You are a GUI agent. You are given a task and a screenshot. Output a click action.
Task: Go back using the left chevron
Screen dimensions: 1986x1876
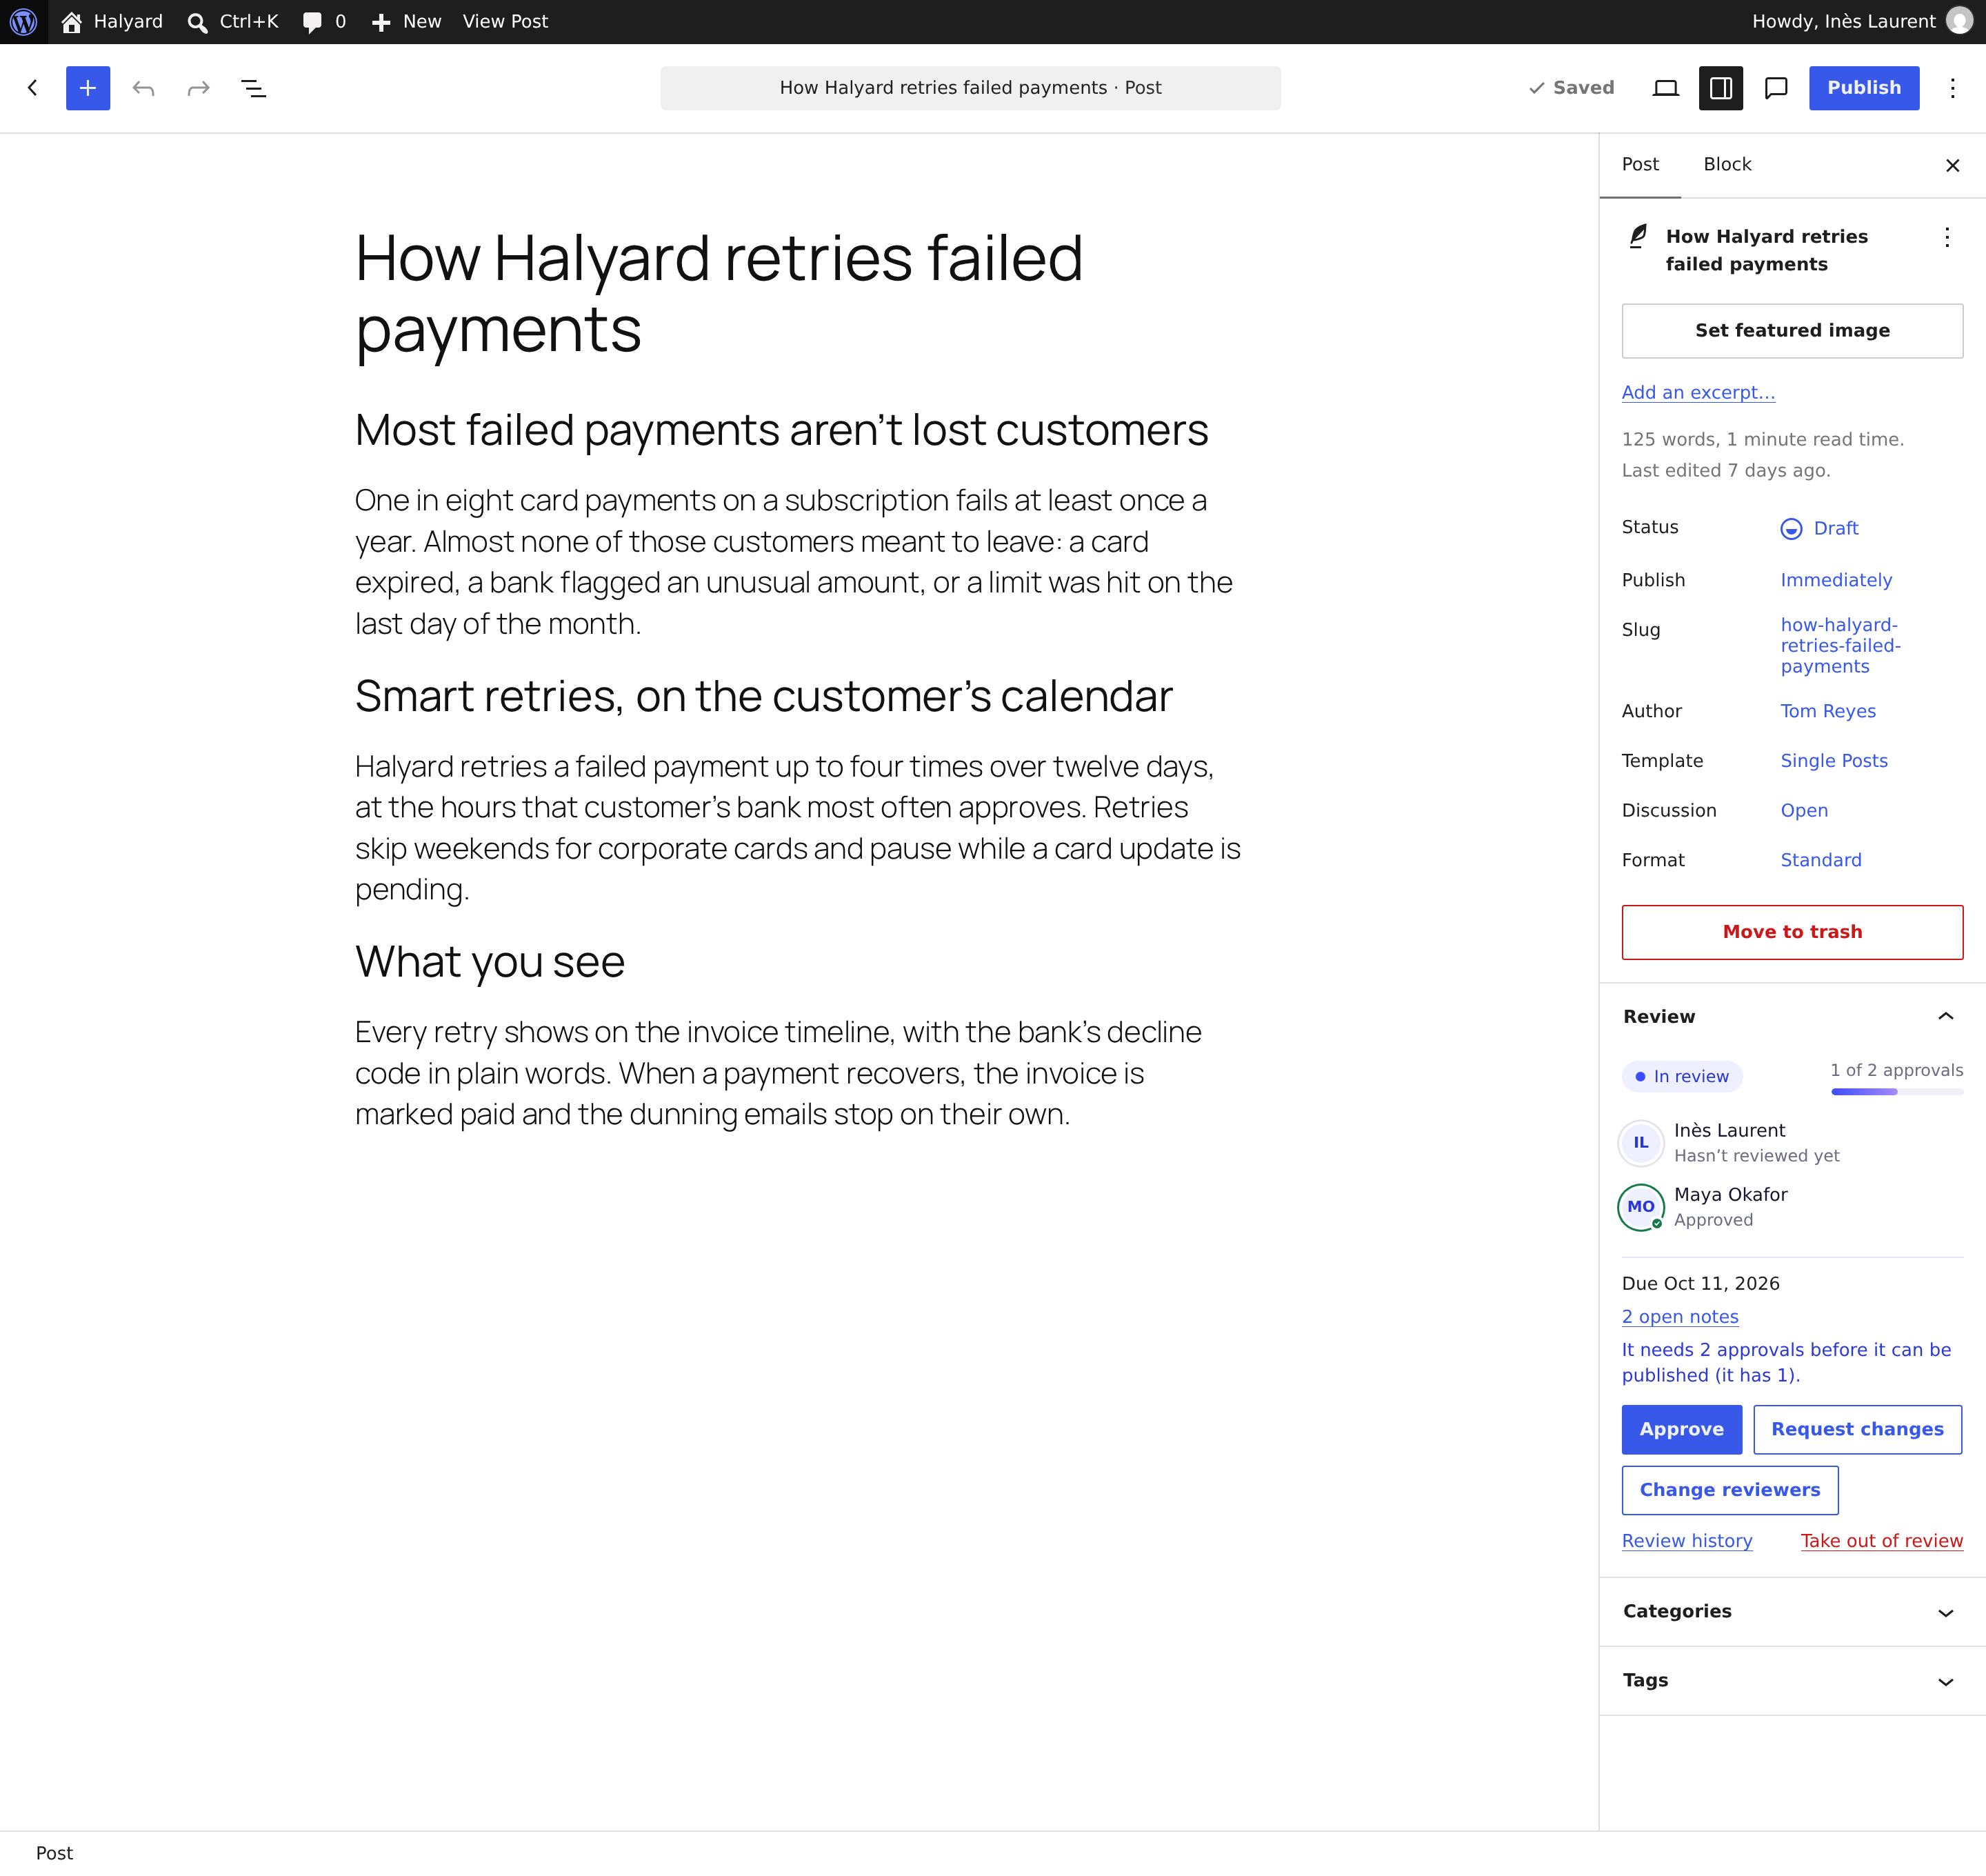33,88
